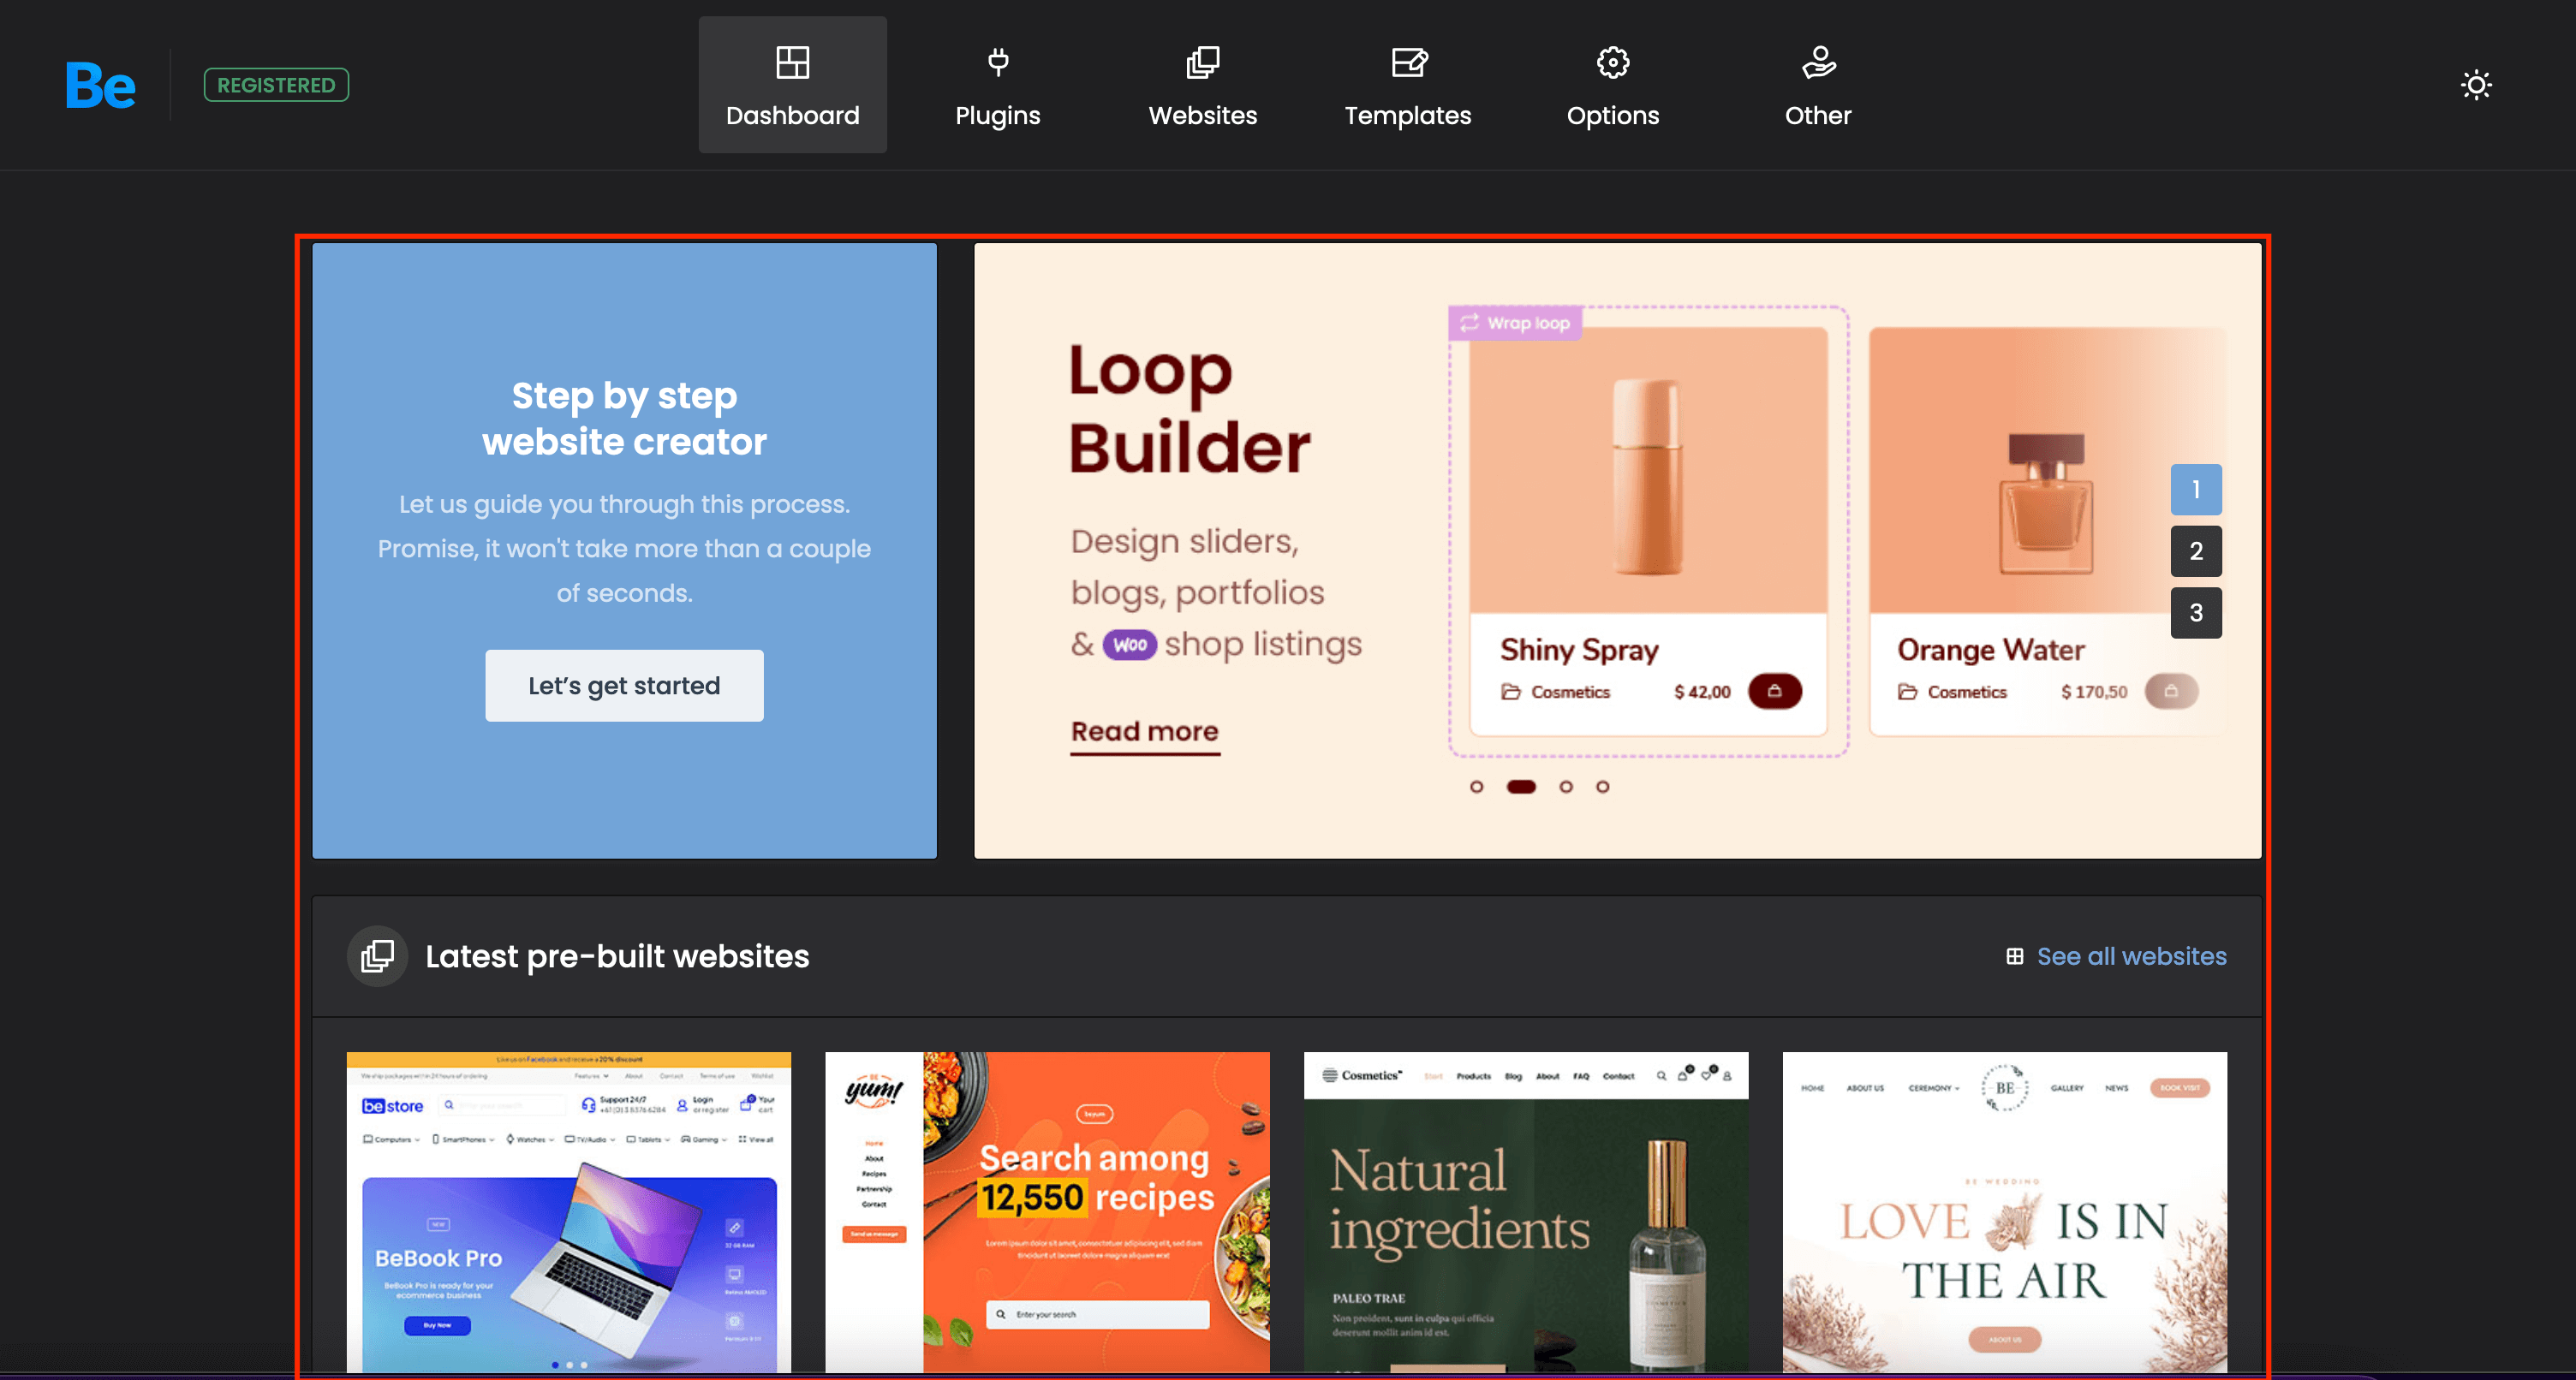Switch to banner slide 2

click(x=2195, y=551)
